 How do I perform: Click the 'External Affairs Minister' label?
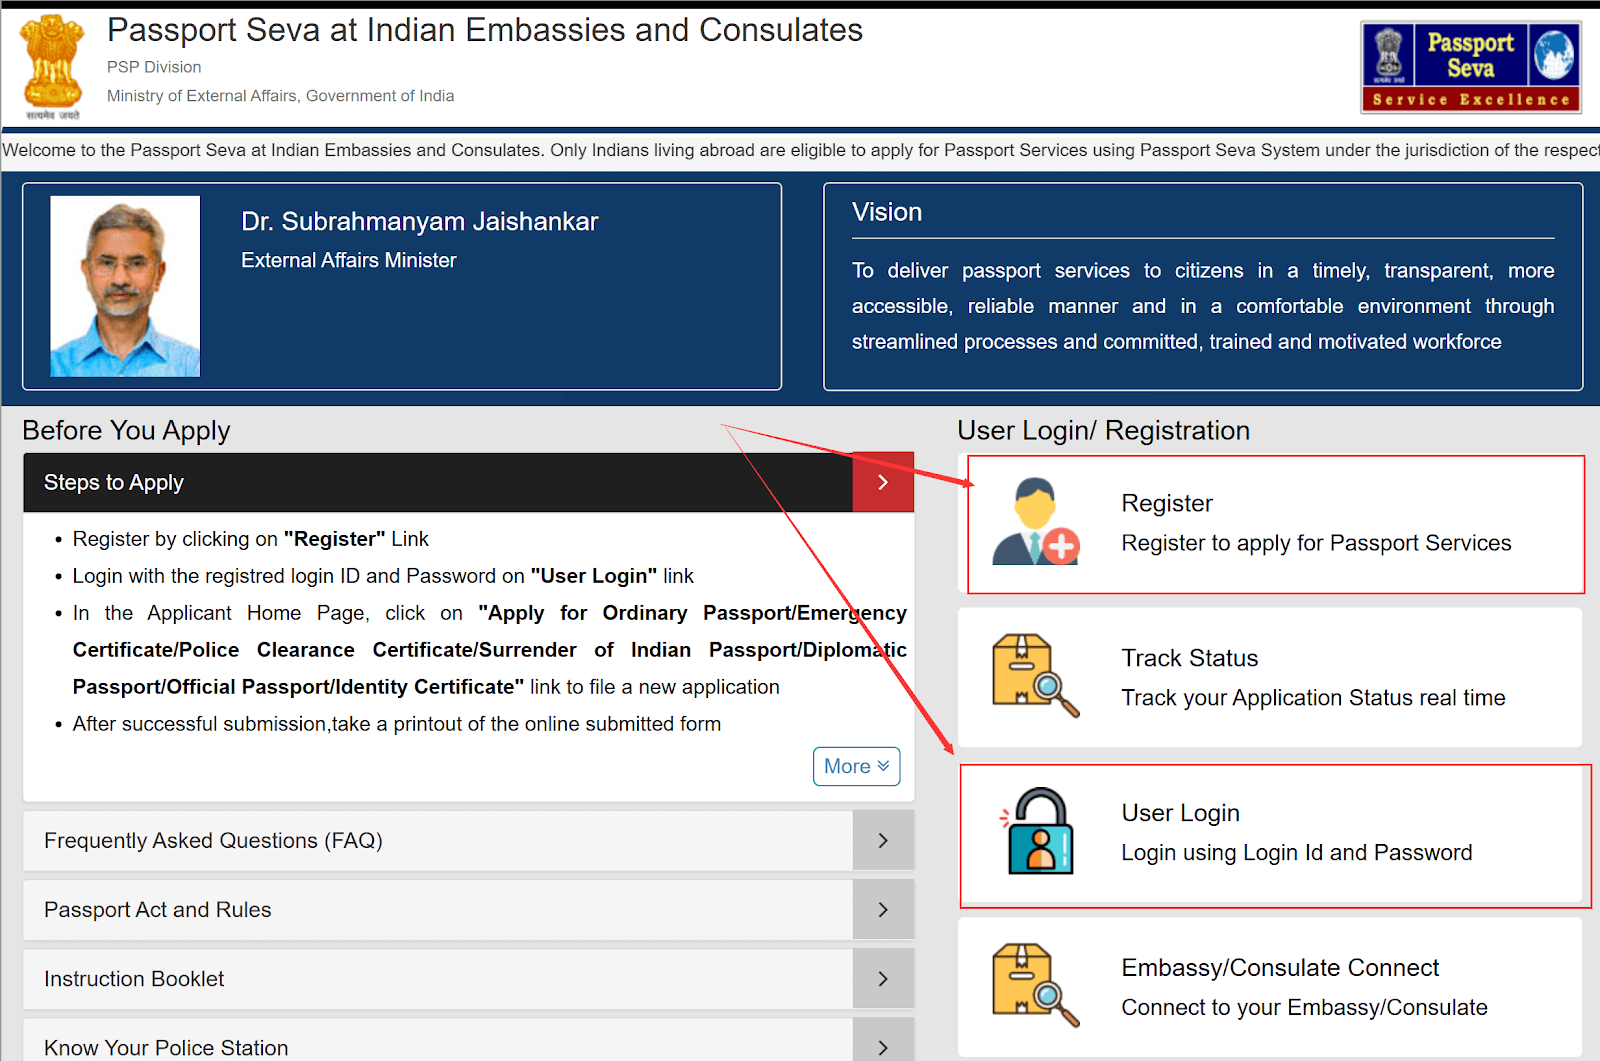click(348, 260)
